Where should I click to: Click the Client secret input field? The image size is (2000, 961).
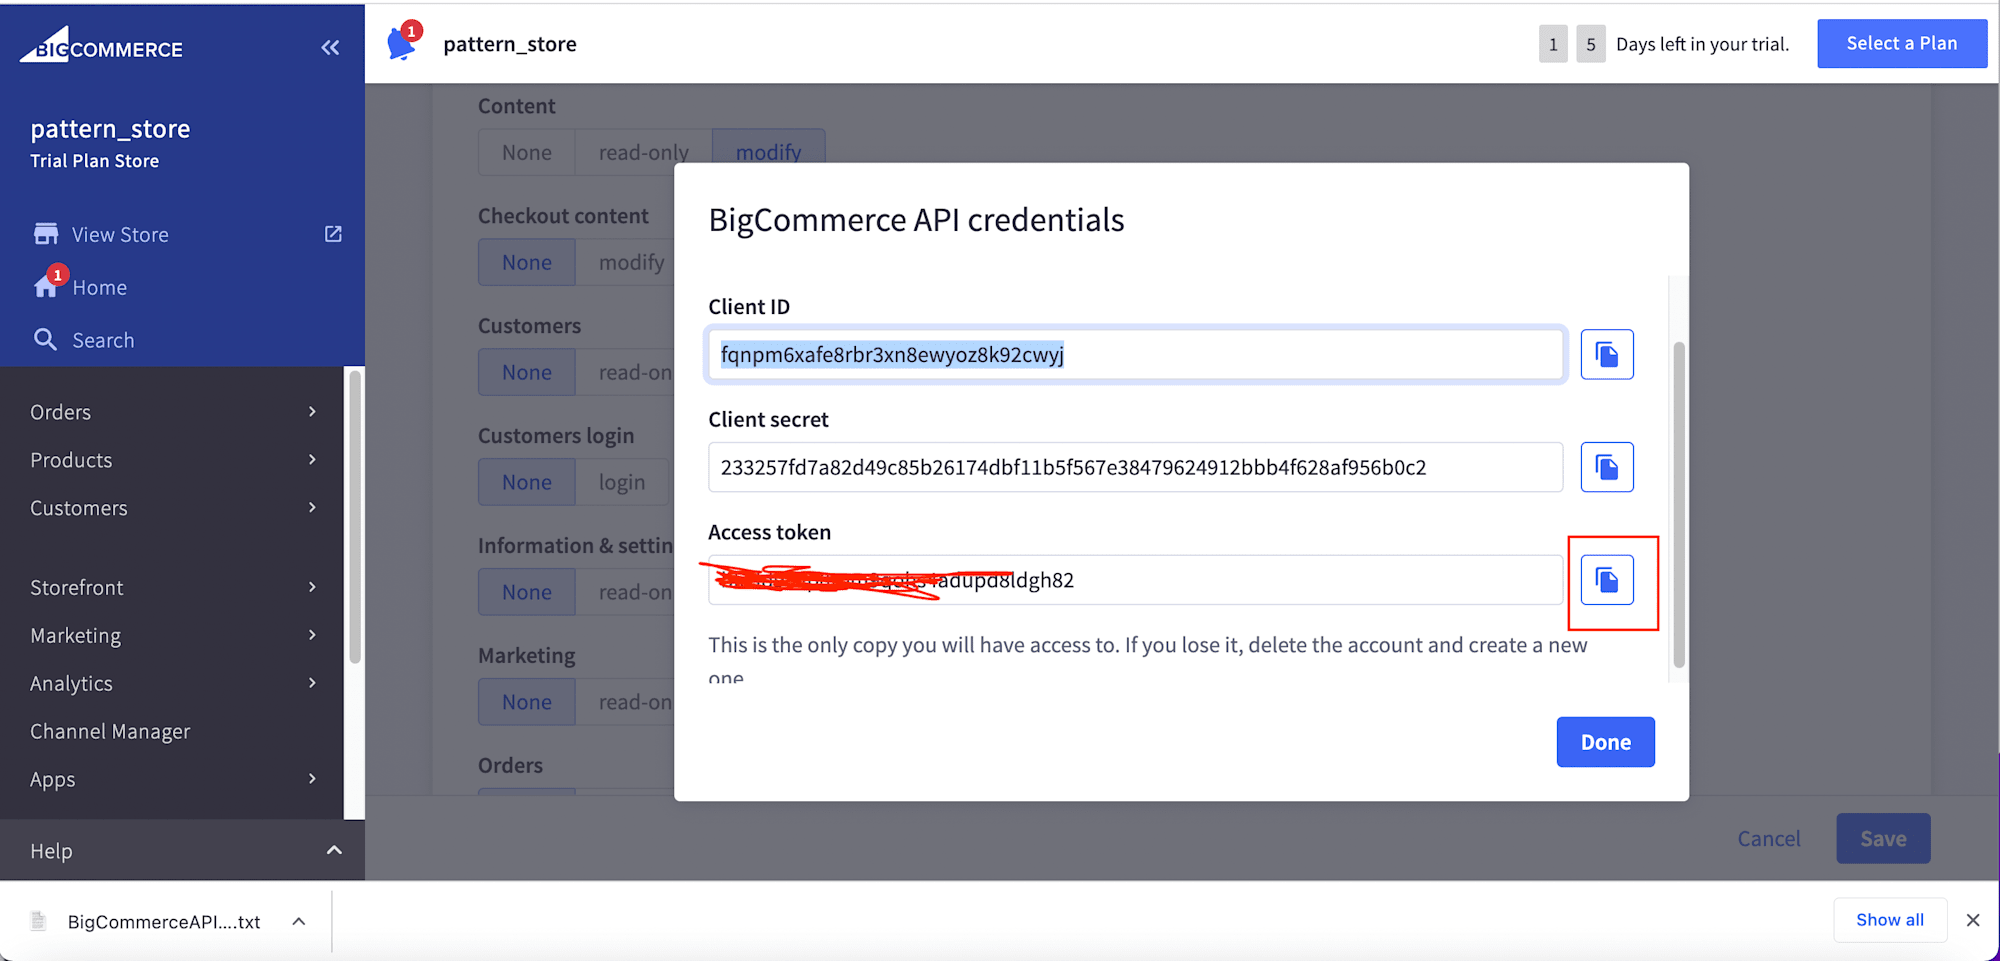tap(1135, 467)
